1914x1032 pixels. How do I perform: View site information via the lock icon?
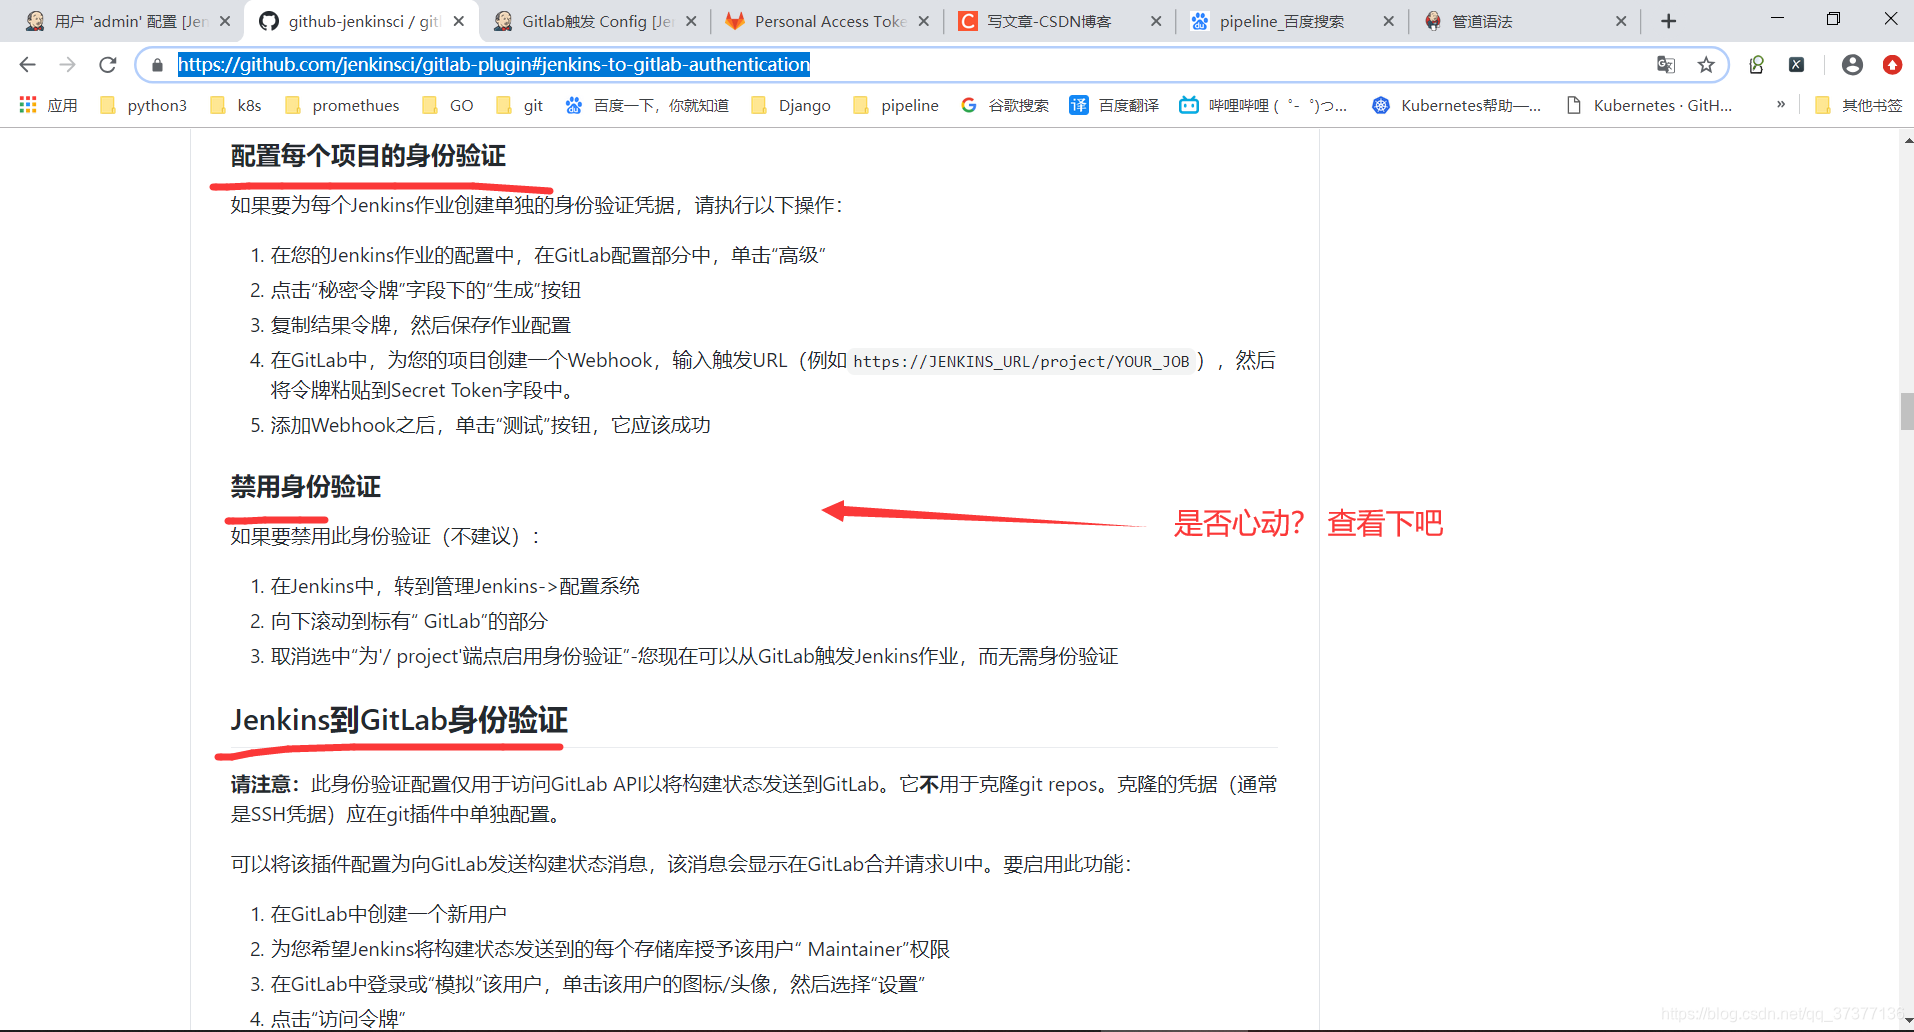click(157, 65)
